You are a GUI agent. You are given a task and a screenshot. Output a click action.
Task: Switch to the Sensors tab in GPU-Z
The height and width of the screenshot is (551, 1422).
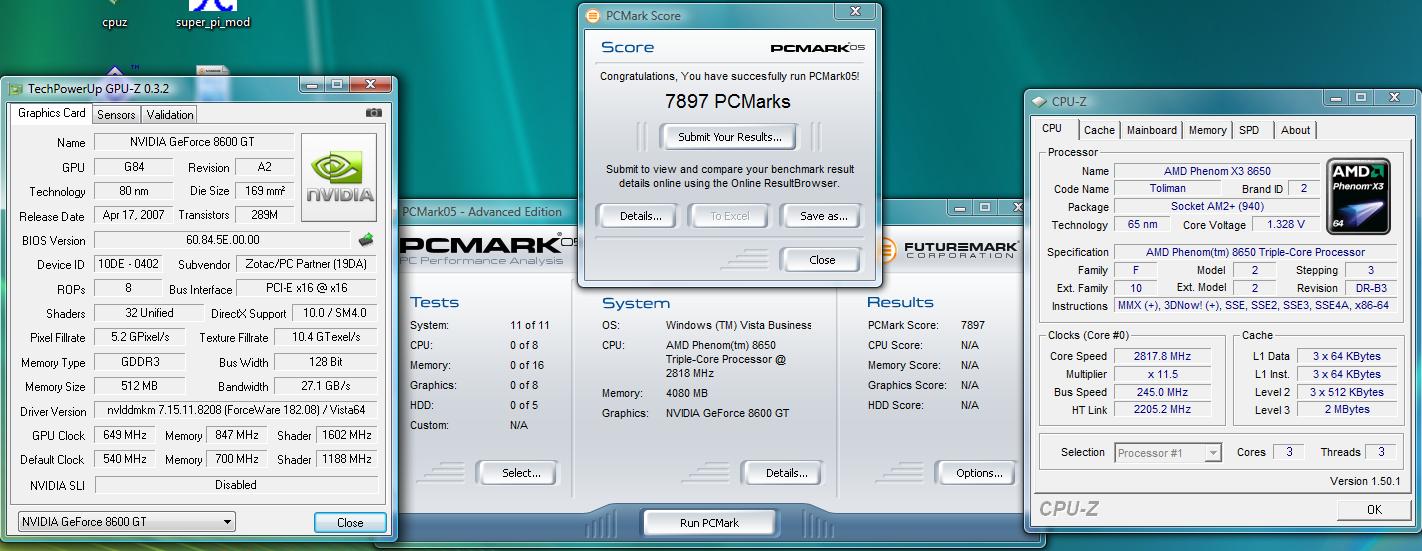click(116, 114)
